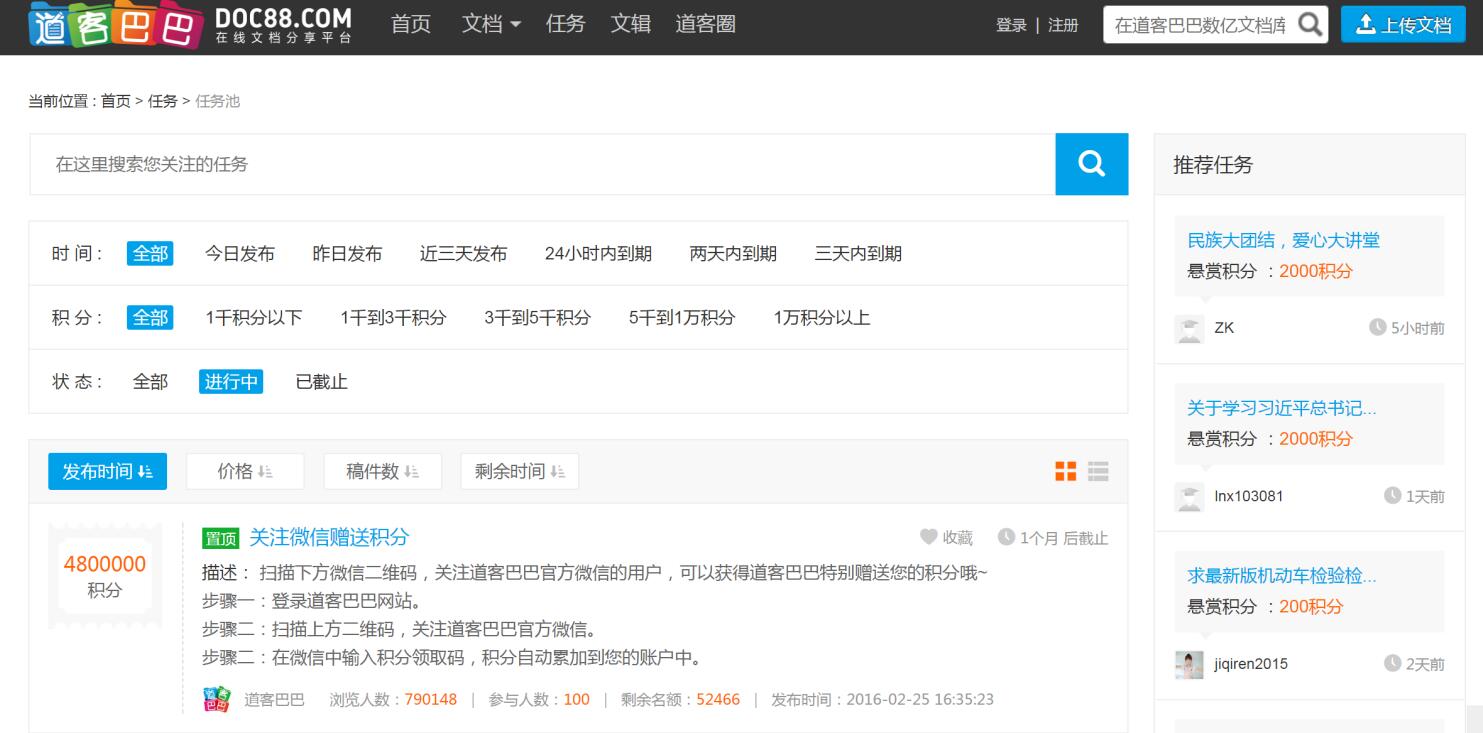This screenshot has height=733, width=1483.
Task: Sort tasks by 价格
Action: 245,471
